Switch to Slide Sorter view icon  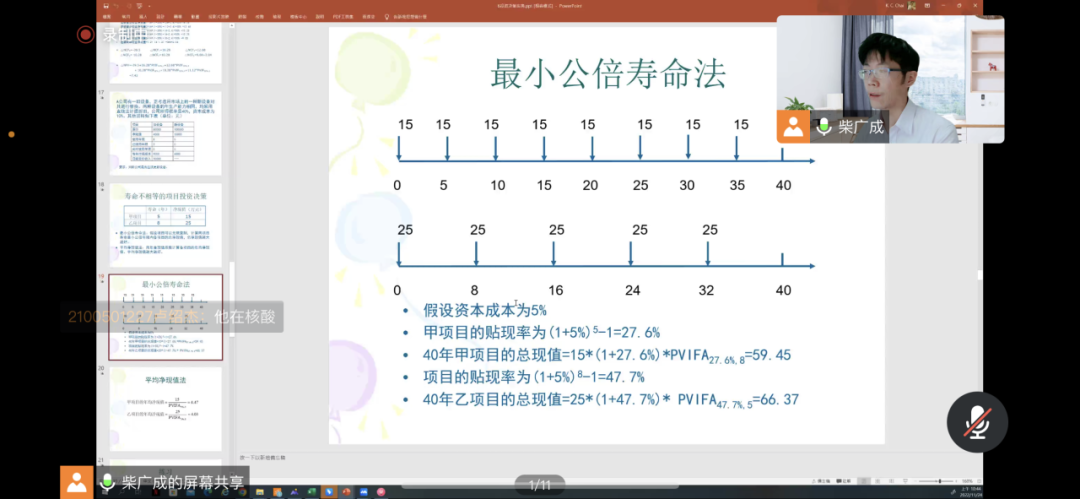[x=878, y=481]
